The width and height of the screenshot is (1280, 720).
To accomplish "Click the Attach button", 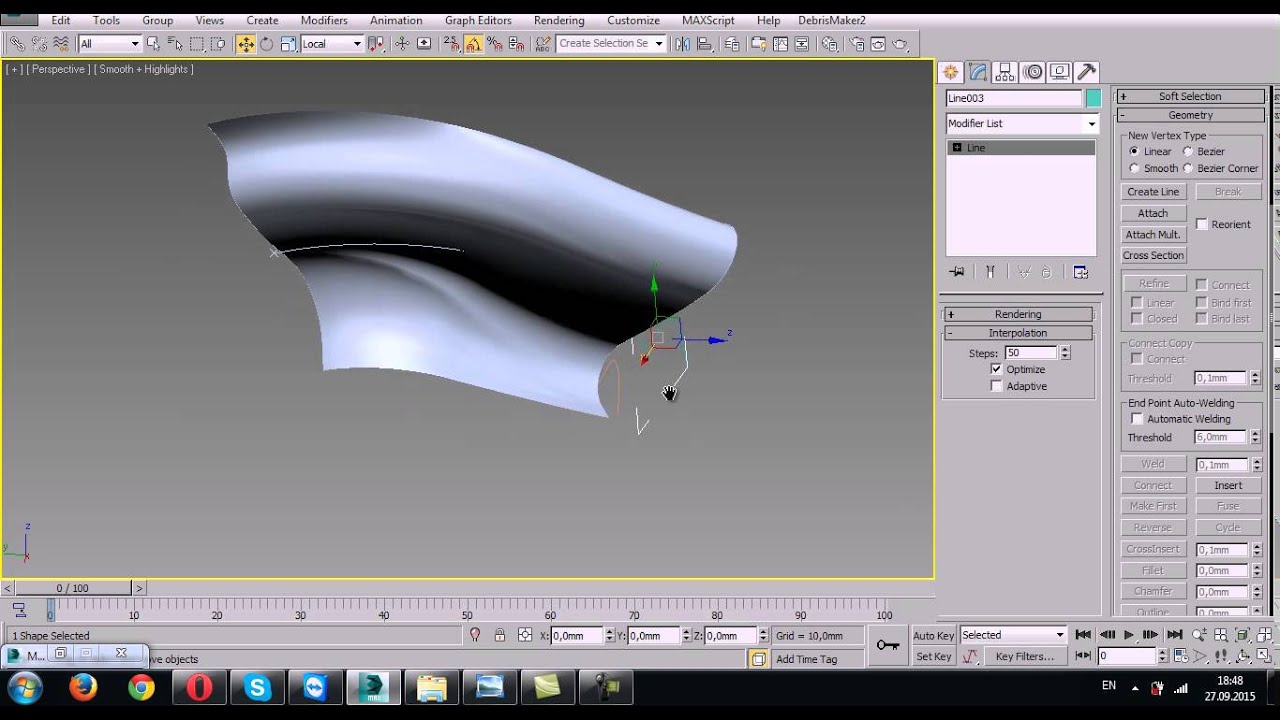I will pyautogui.click(x=1153, y=213).
